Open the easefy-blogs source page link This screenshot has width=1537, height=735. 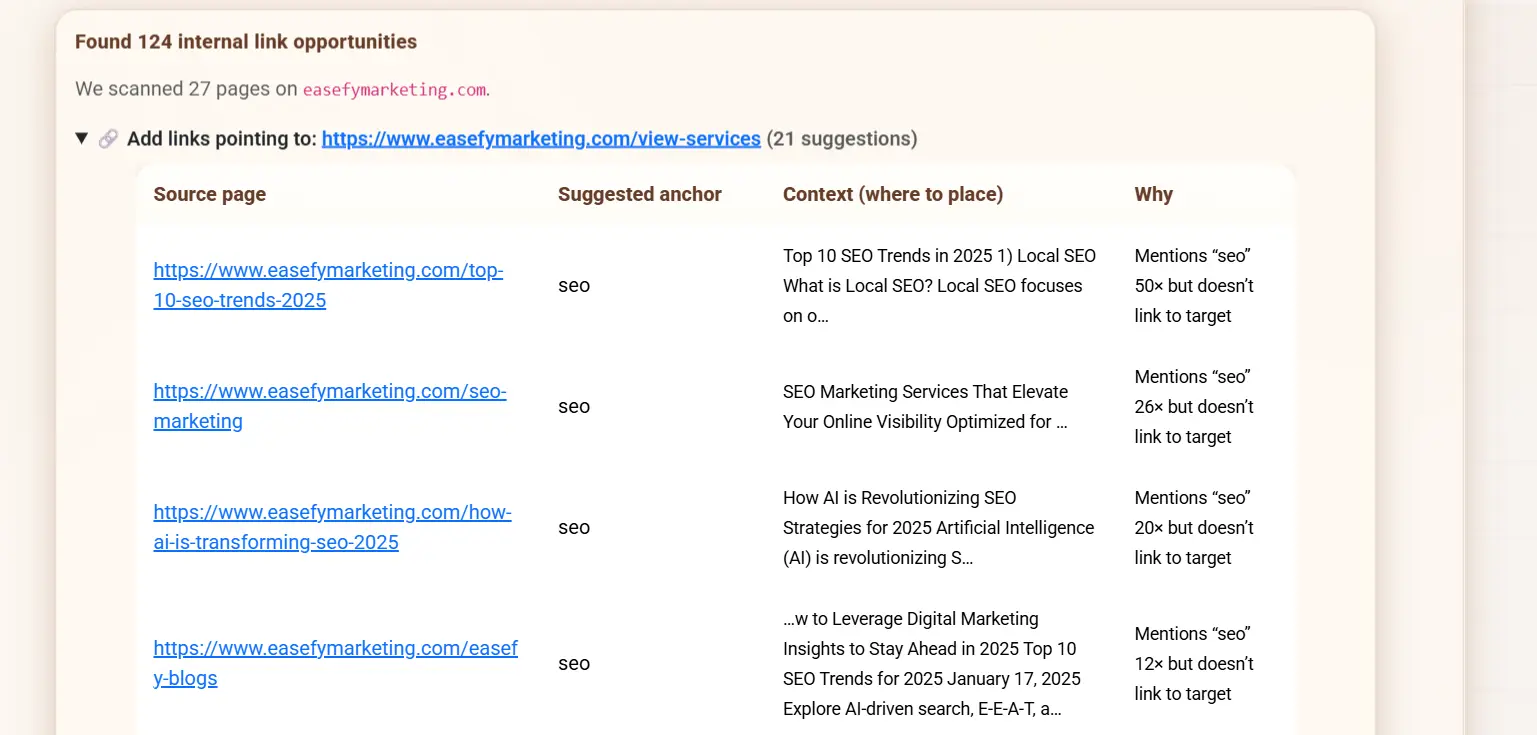pyautogui.click(x=335, y=663)
